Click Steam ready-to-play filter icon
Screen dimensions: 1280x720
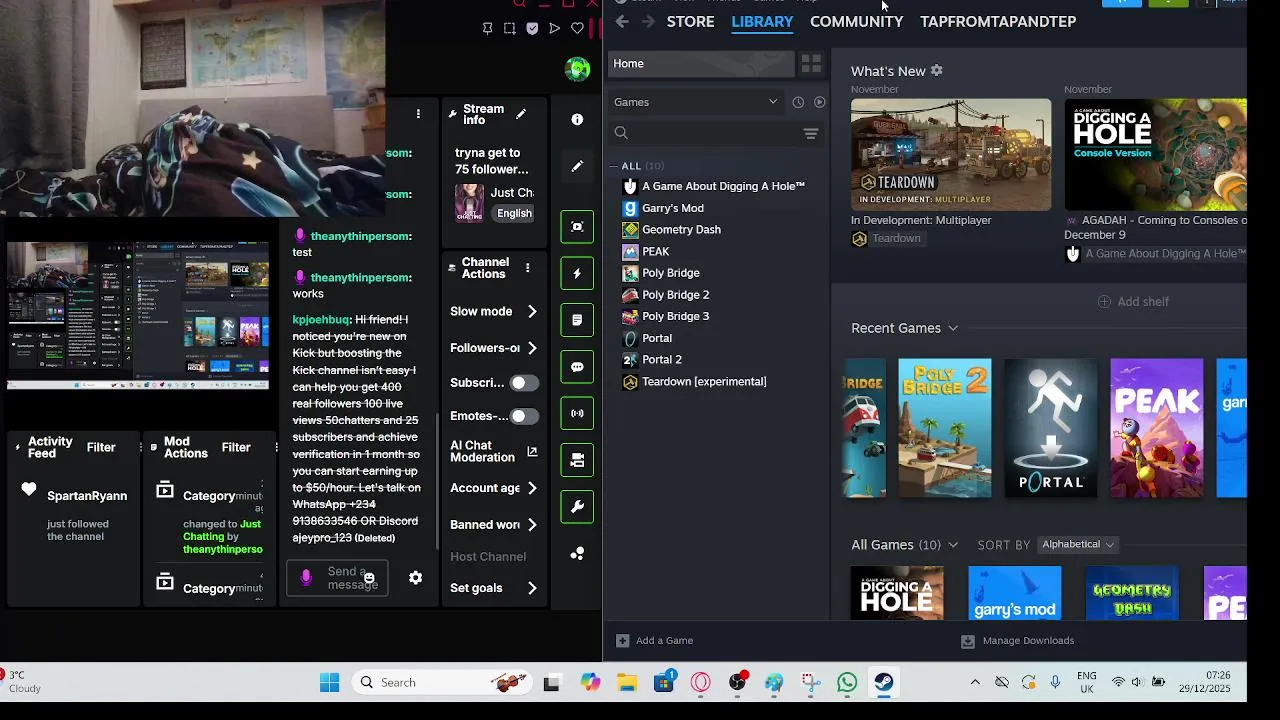820,102
